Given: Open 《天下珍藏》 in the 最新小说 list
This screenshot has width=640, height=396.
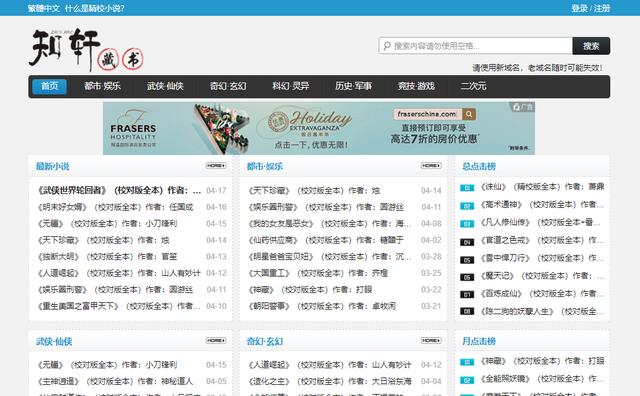Looking at the screenshot, I should tap(103, 240).
